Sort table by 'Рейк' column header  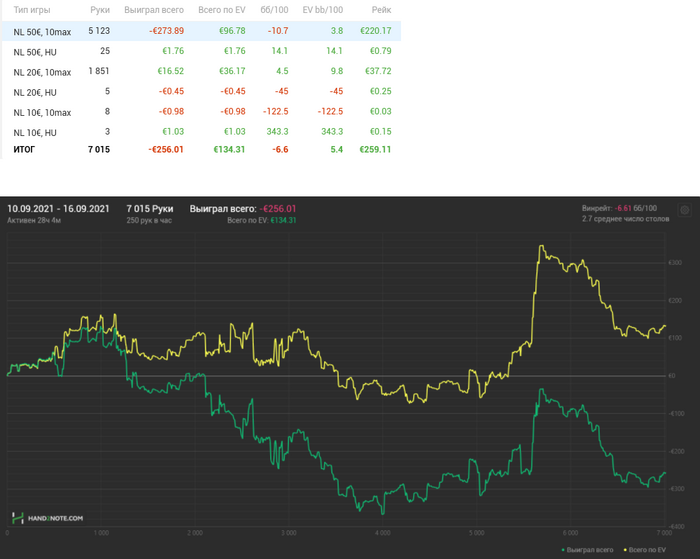pyautogui.click(x=381, y=10)
